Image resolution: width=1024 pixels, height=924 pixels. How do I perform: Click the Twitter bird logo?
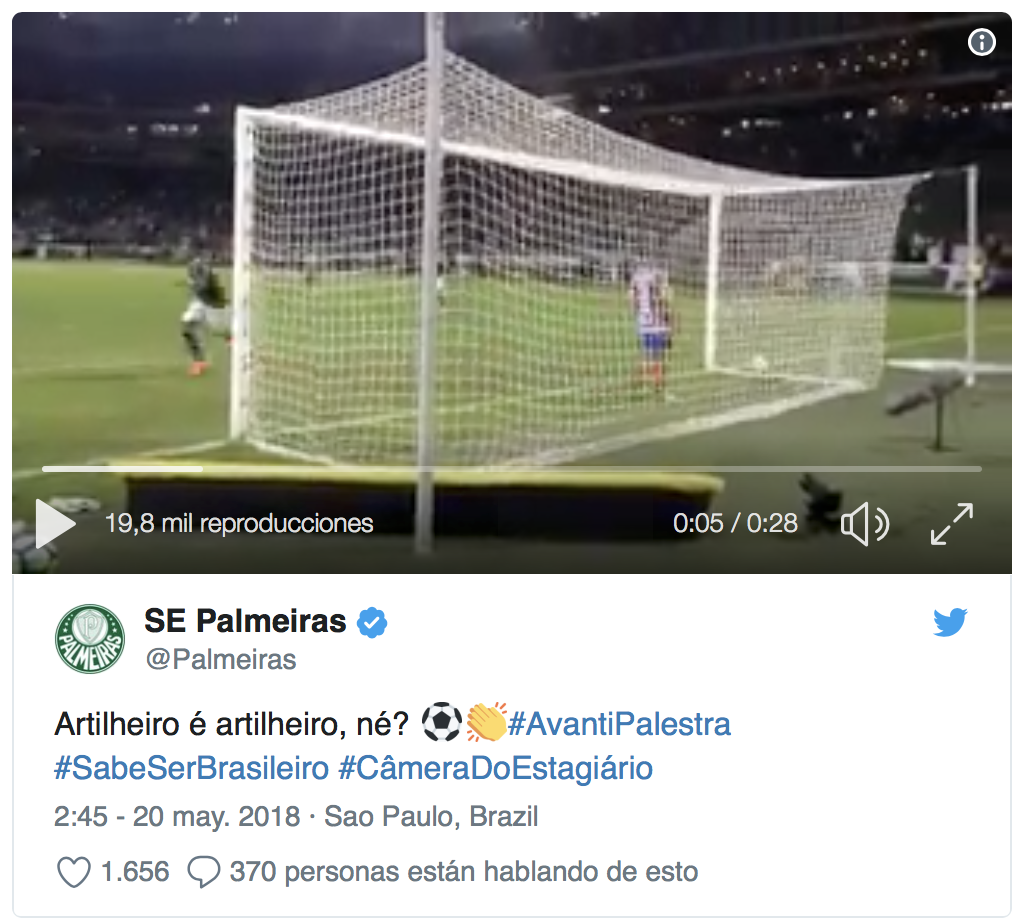point(950,622)
